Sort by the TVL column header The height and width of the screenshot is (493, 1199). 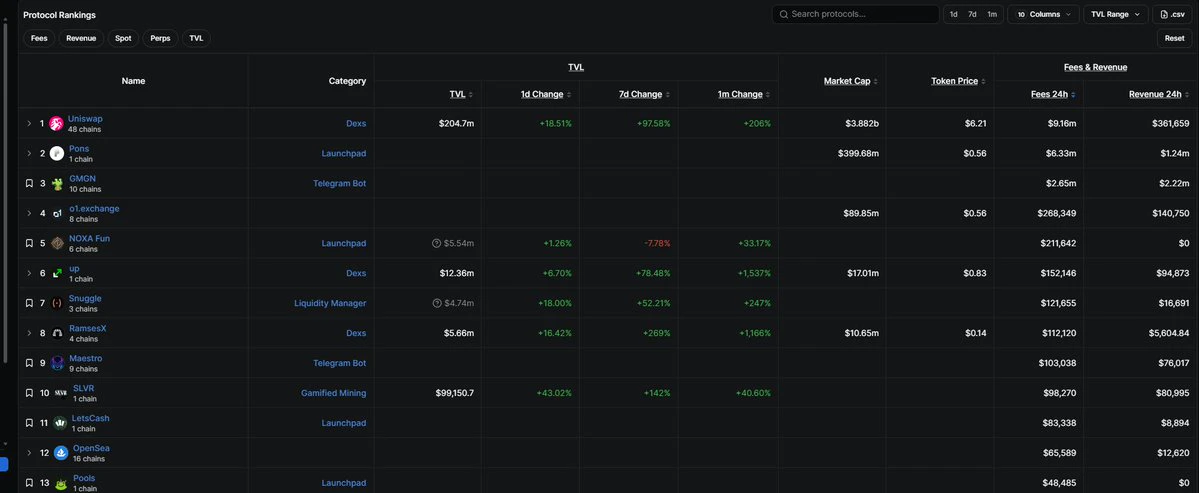coord(461,94)
